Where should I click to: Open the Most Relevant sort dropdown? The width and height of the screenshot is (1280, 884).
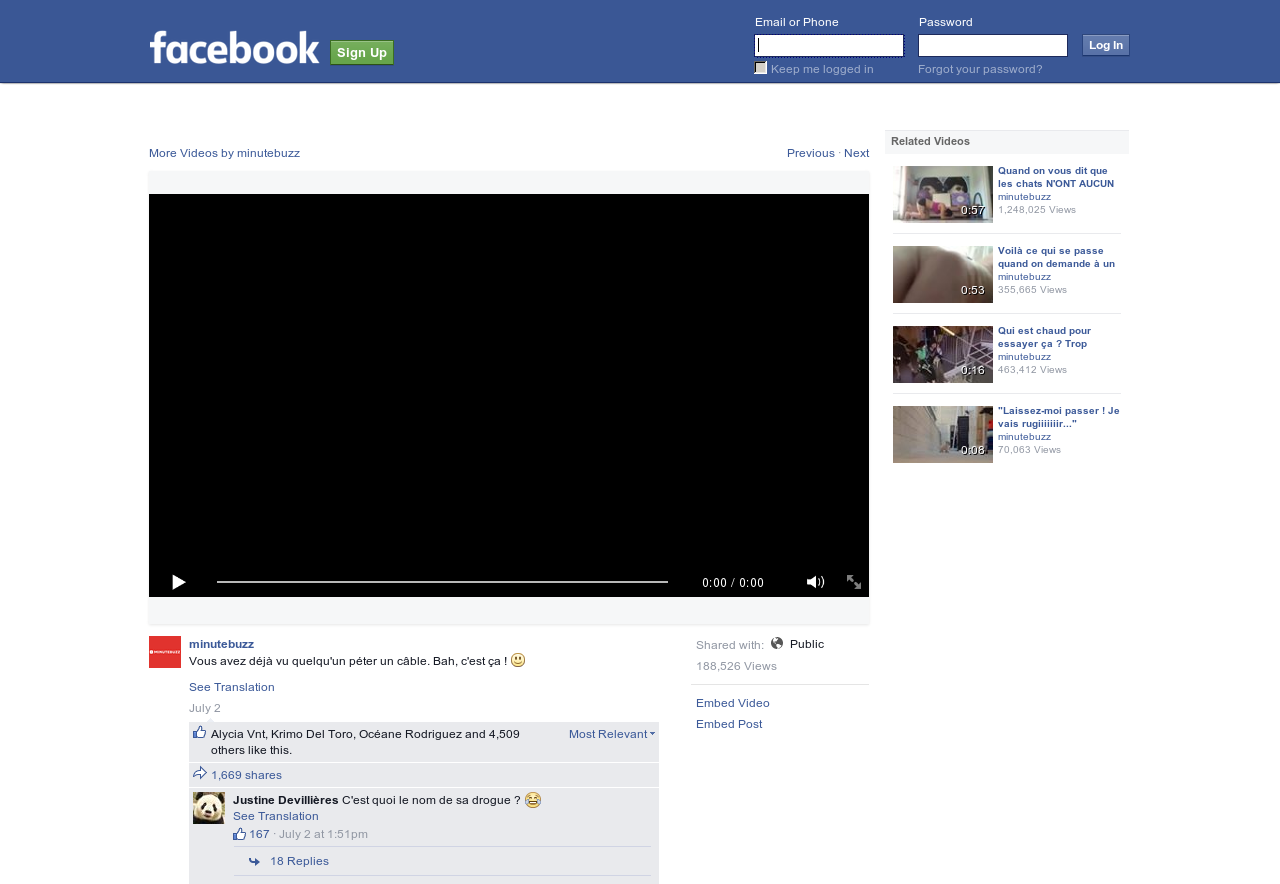point(612,734)
